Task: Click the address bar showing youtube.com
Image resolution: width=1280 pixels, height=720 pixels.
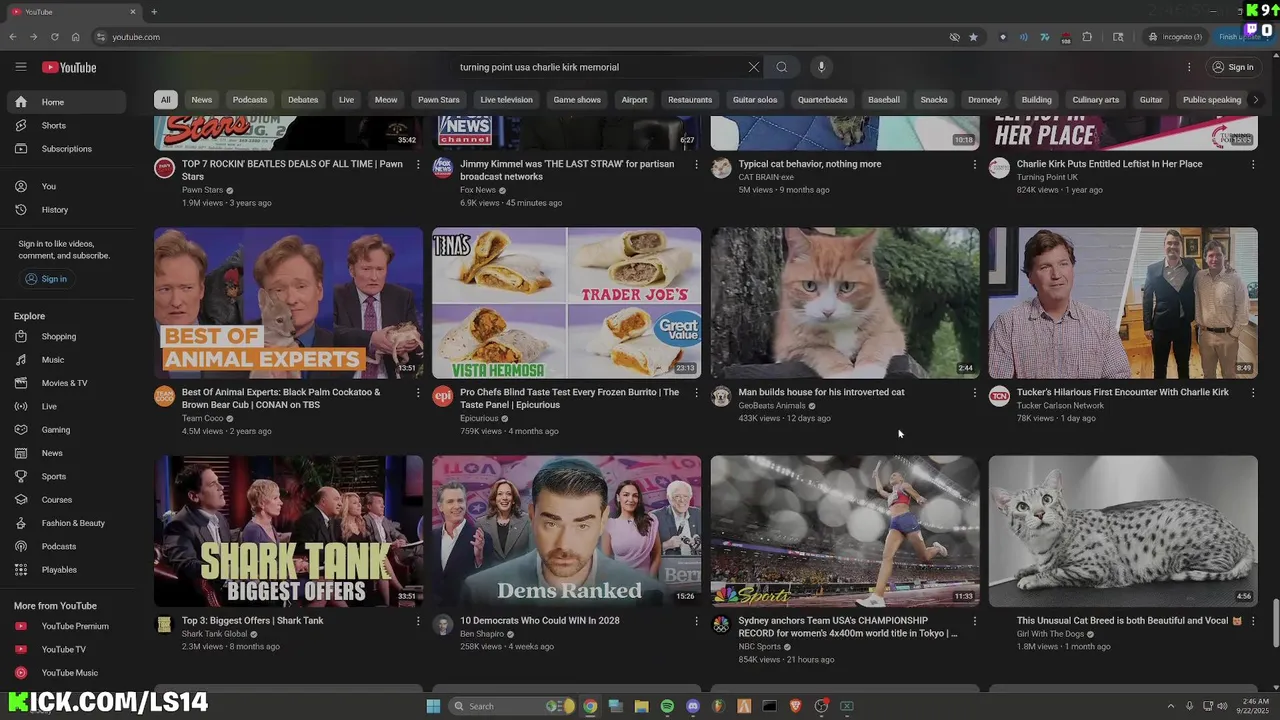Action: [x=520, y=37]
